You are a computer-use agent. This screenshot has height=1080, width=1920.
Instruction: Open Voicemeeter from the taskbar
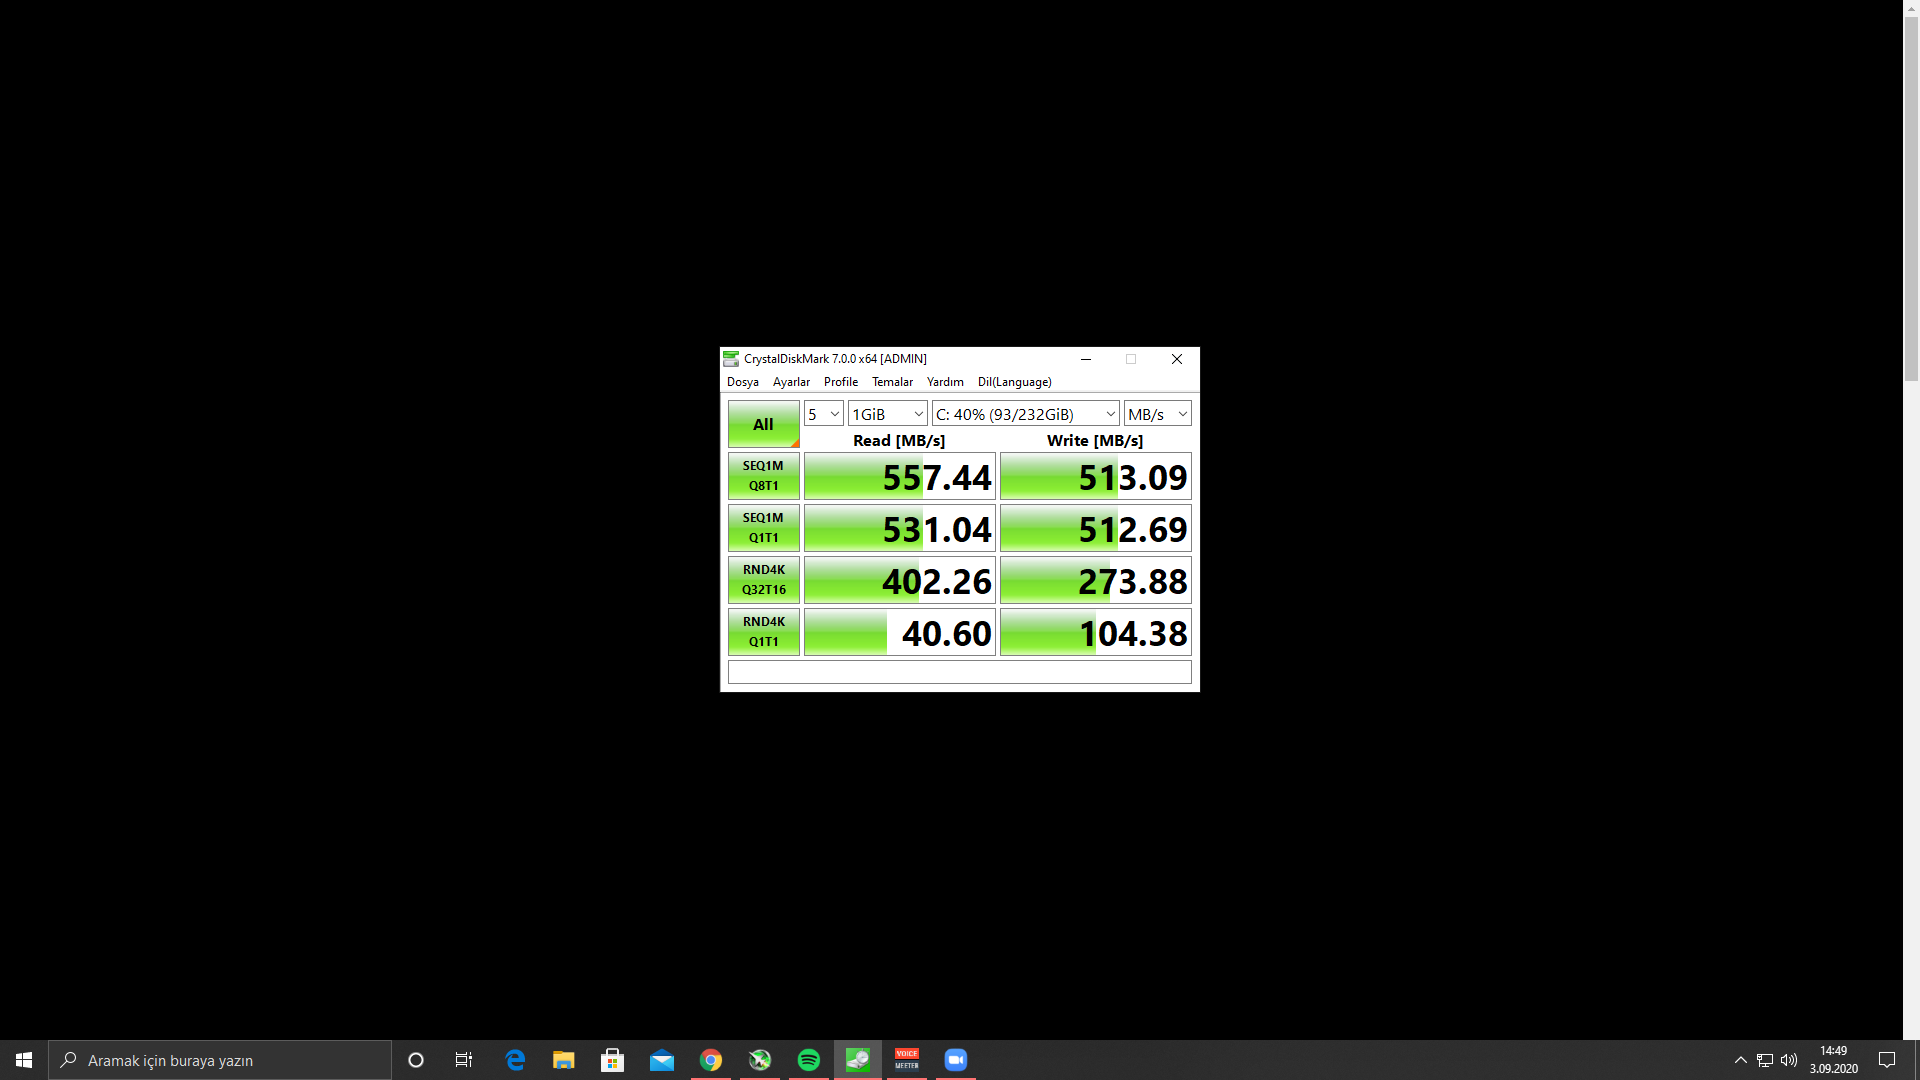click(x=907, y=1060)
